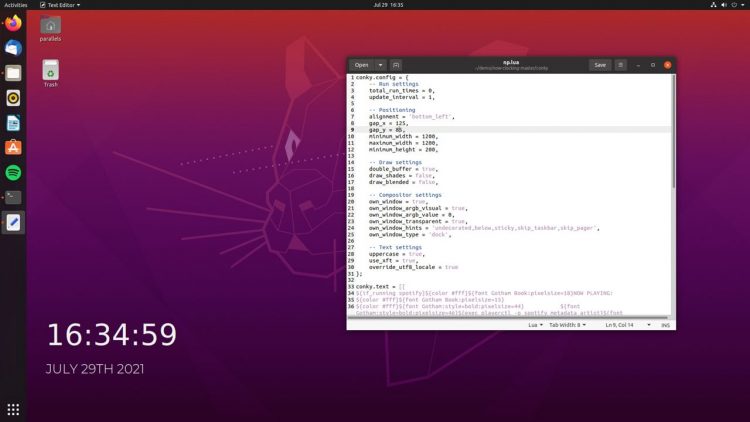The height and width of the screenshot is (422, 750).
Task: Click the 'own_window_type' line
Action: [x=410, y=235]
